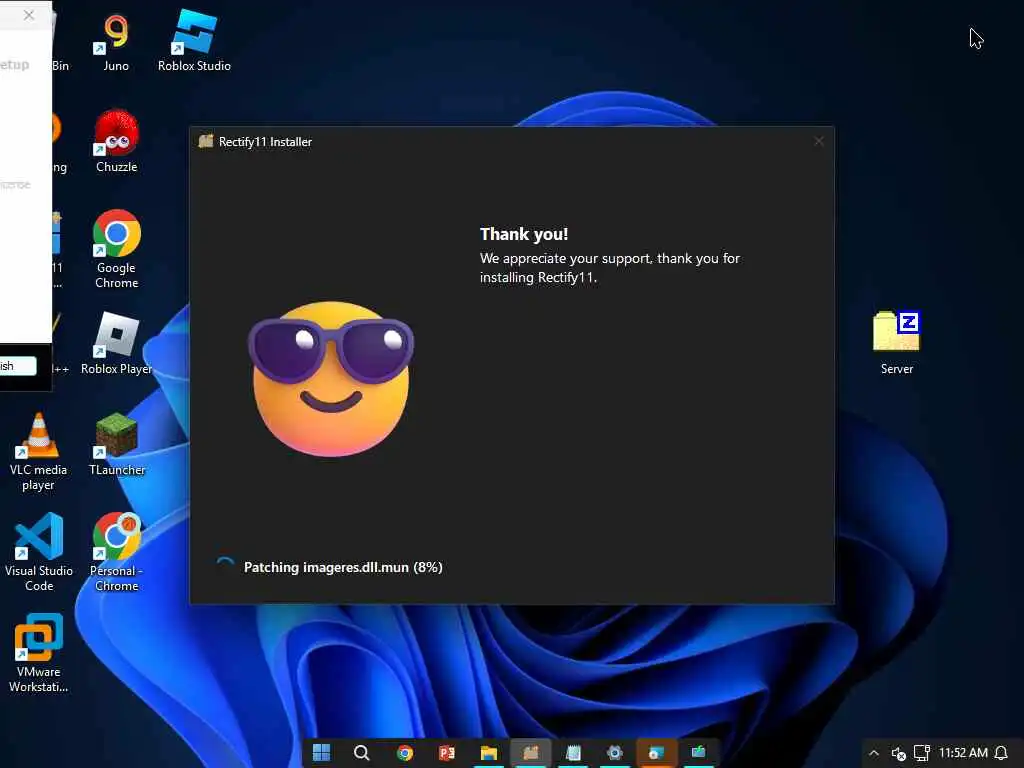The width and height of the screenshot is (1024, 768).
Task: Open the Google Chrome desktop shortcut
Action: coord(116,249)
